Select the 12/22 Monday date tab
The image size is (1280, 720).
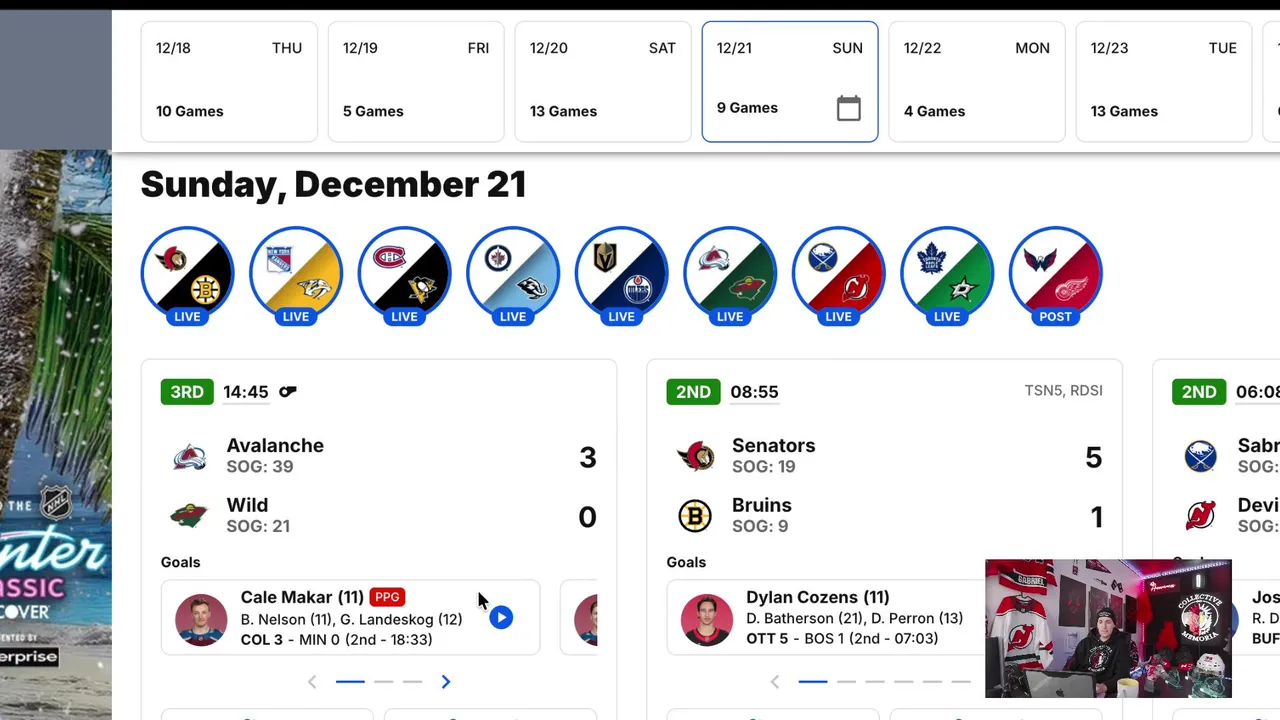pos(976,81)
